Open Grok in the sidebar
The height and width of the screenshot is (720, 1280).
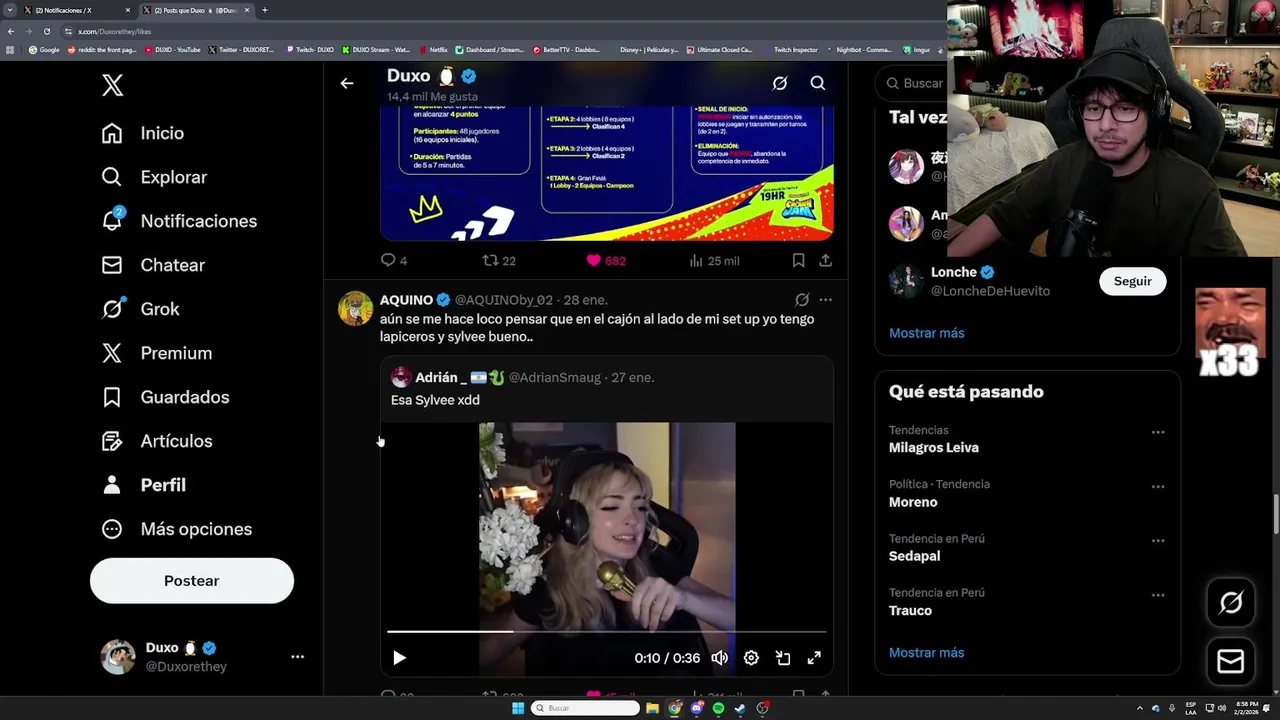(x=140, y=309)
